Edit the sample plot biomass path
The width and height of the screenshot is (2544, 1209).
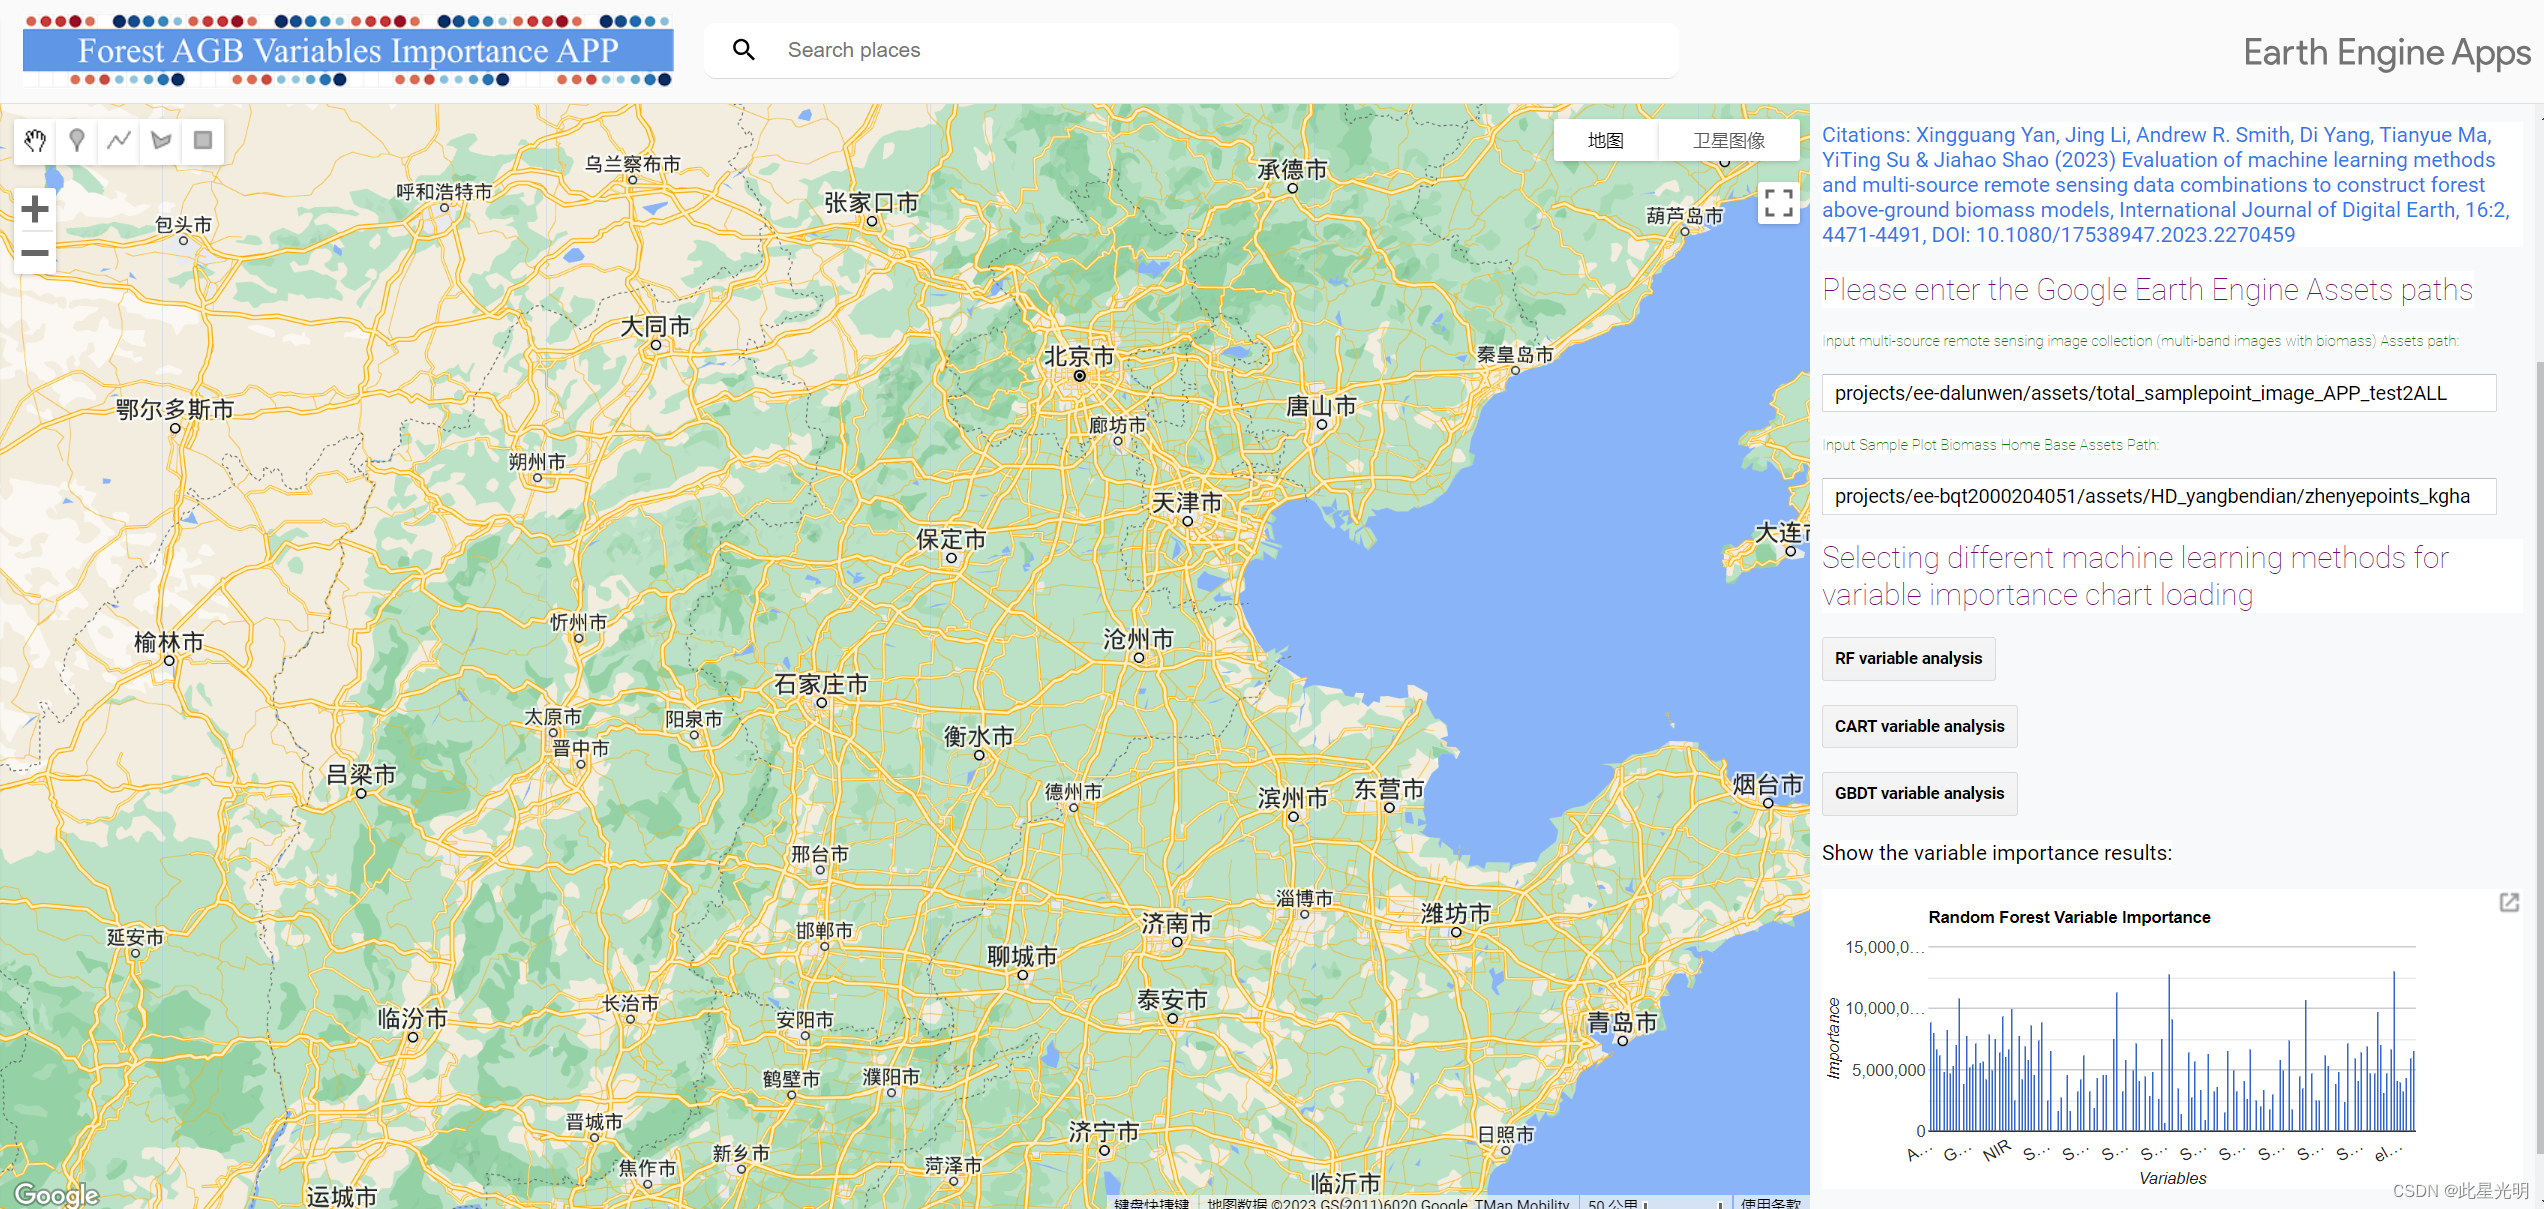point(2158,497)
